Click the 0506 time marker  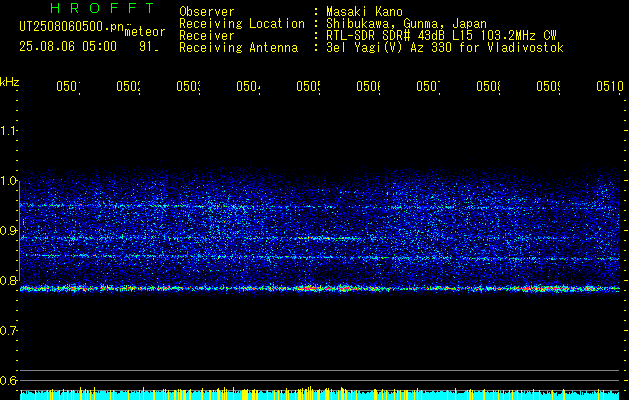click(369, 86)
